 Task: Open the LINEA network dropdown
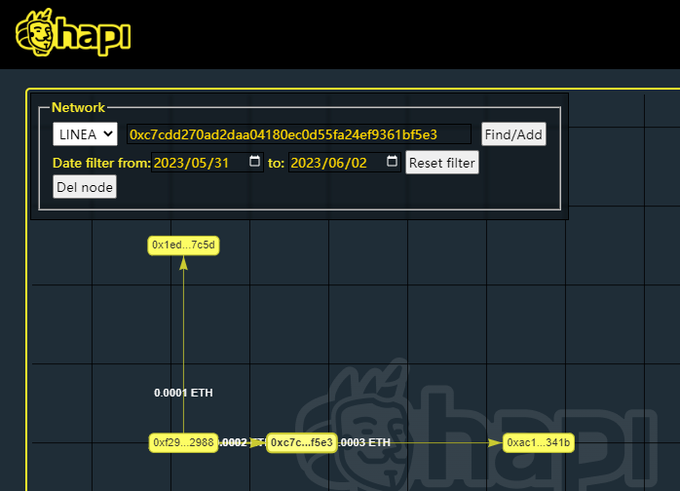click(85, 134)
